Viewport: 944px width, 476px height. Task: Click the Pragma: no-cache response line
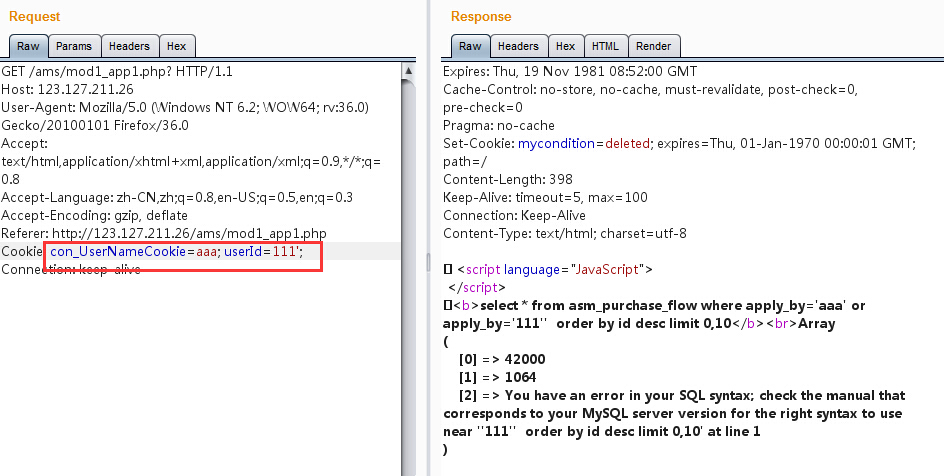pos(499,126)
